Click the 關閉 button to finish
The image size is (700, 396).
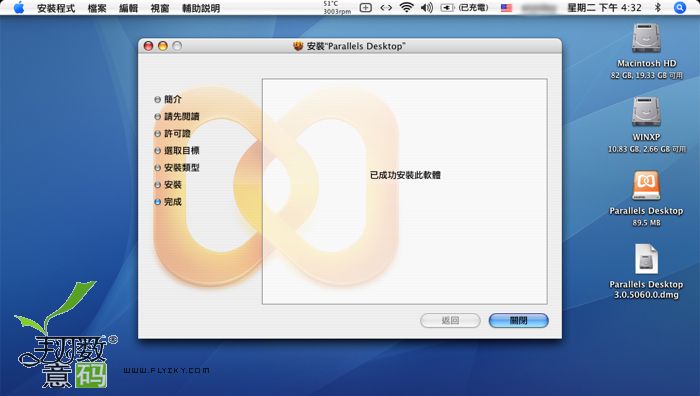[518, 321]
